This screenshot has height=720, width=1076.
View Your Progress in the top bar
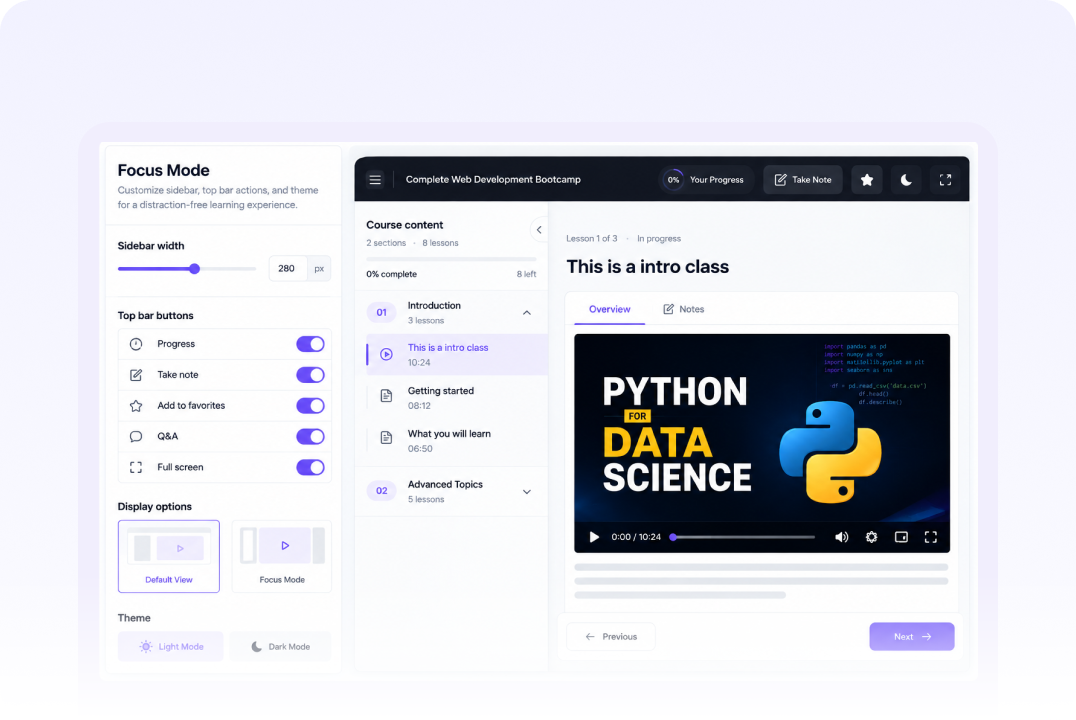pyautogui.click(x=705, y=180)
